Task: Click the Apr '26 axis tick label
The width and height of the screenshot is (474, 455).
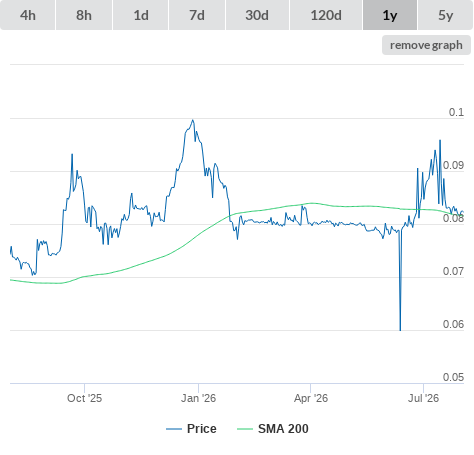Action: pos(311,398)
